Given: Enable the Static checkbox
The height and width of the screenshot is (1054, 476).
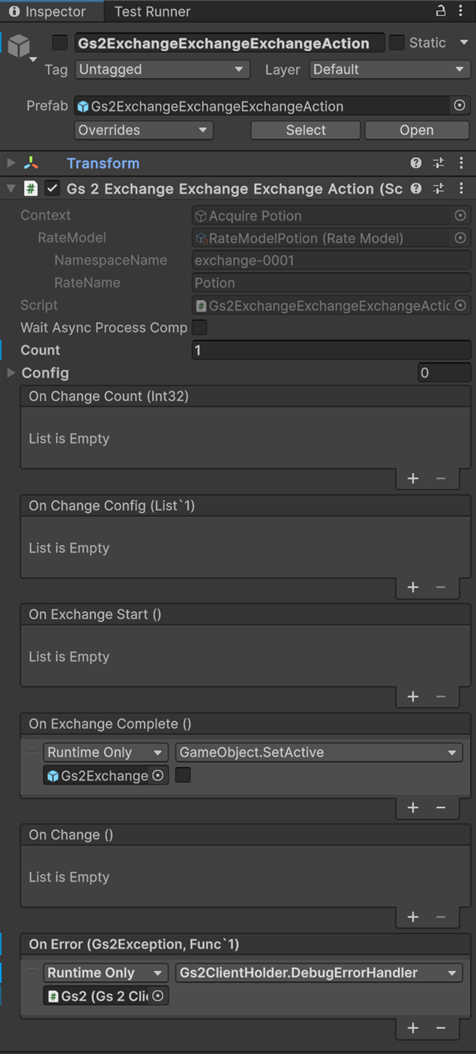Looking at the screenshot, I should 397,43.
